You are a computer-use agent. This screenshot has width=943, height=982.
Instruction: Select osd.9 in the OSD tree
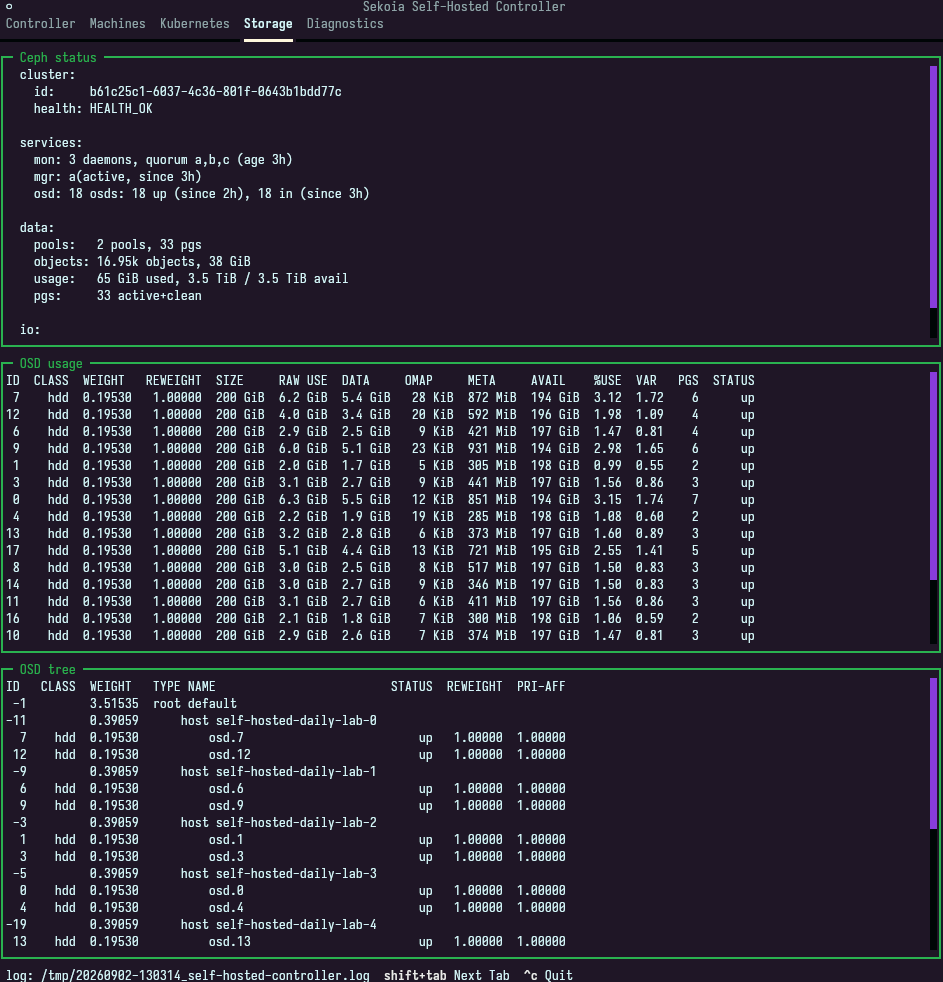tap(226, 805)
